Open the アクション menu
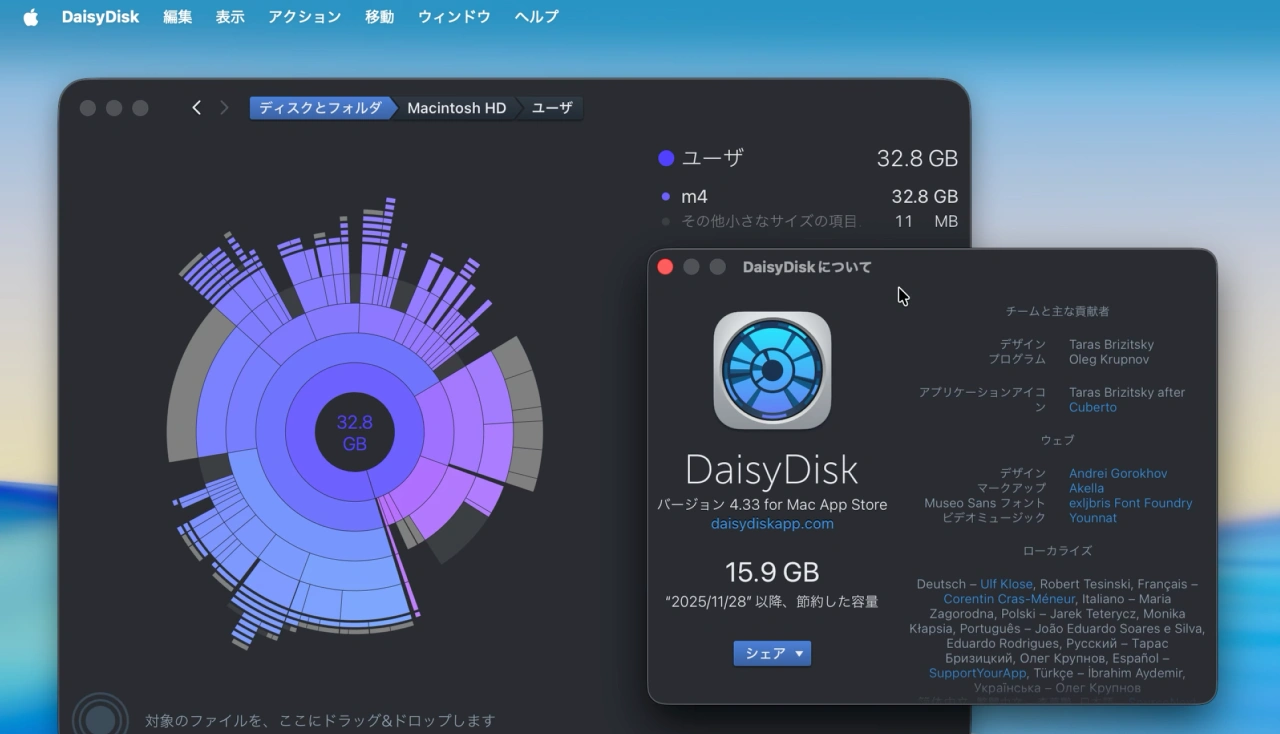Image resolution: width=1280 pixels, height=734 pixels. (304, 16)
